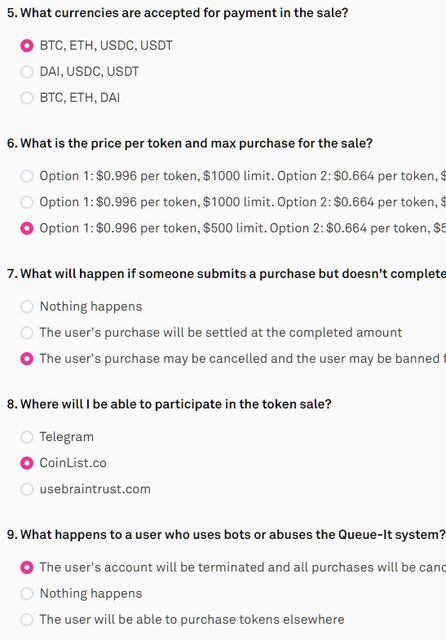Select 'purchase tokens elsewhere' radio option

click(x=27, y=620)
